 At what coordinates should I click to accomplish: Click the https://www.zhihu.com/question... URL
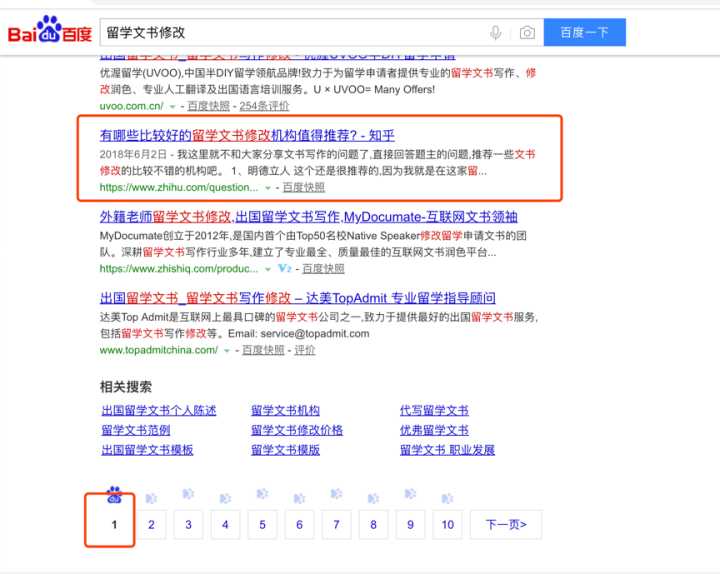pyautogui.click(x=179, y=187)
